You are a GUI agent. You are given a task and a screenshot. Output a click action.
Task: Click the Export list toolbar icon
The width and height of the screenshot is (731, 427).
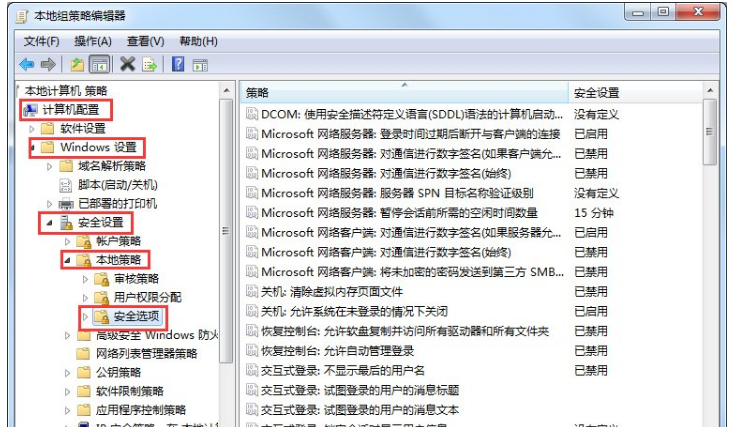150,64
